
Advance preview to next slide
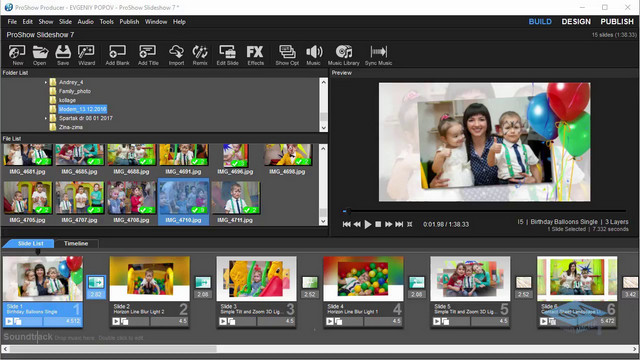point(389,224)
